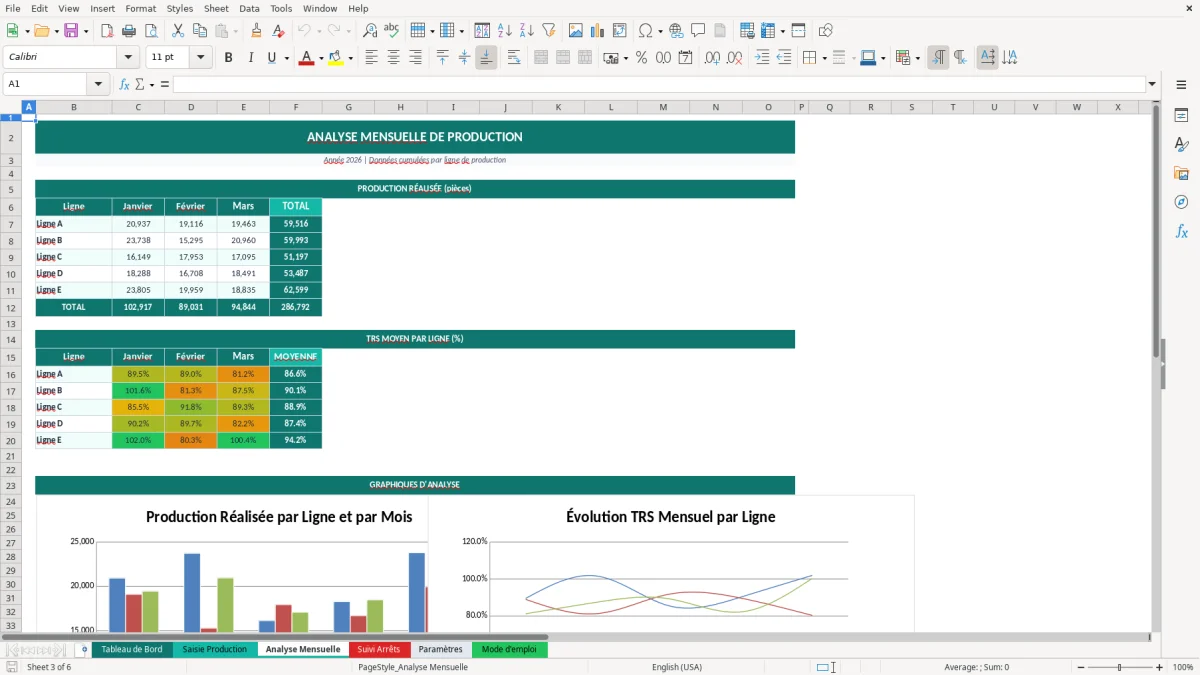Select column F header
1200x675 pixels.
click(296, 107)
